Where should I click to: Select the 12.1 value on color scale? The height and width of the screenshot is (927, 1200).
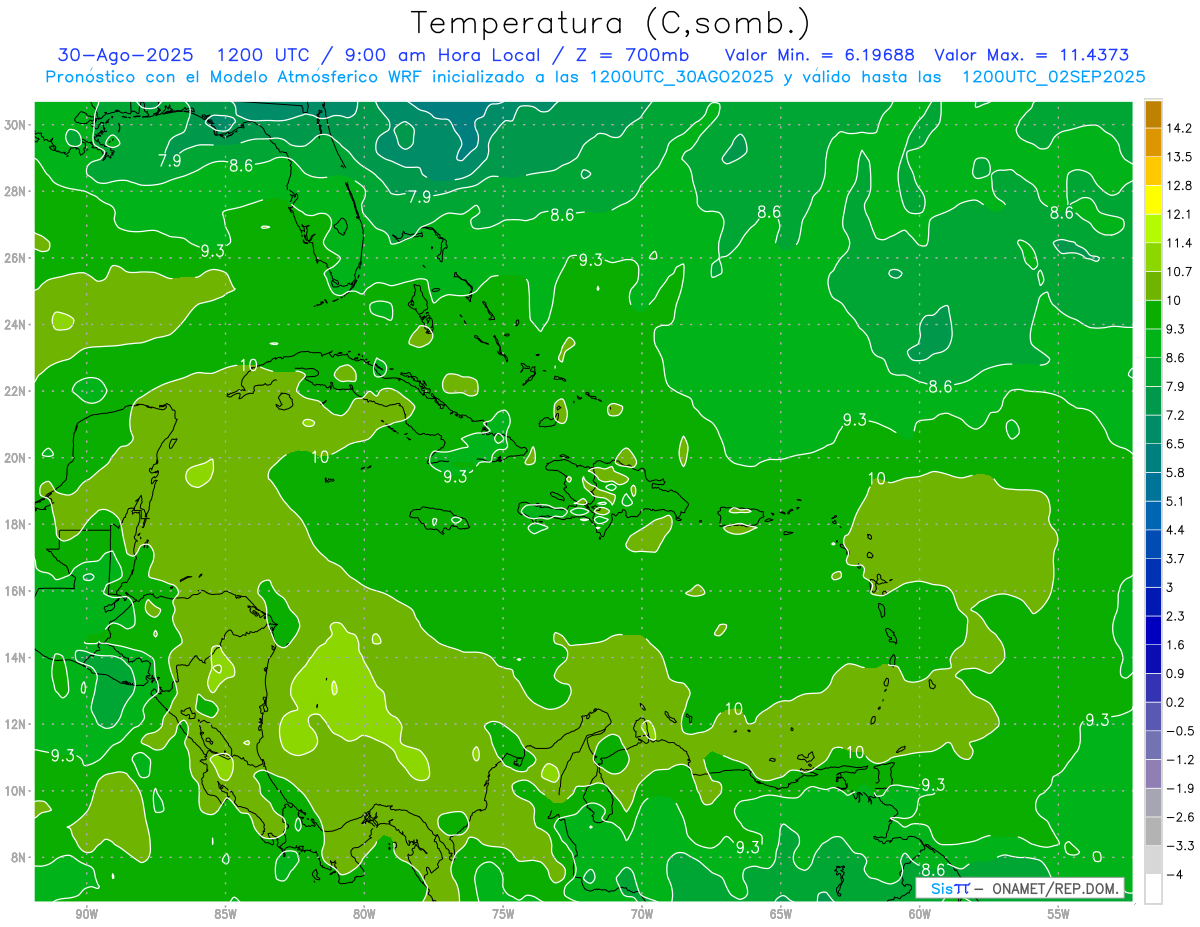coord(1179,214)
